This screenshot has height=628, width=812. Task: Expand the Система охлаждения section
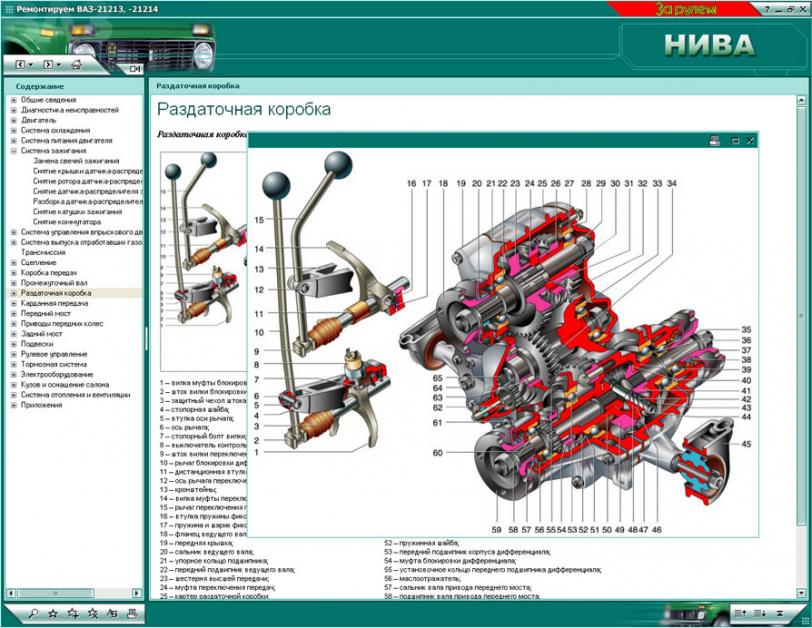point(14,130)
